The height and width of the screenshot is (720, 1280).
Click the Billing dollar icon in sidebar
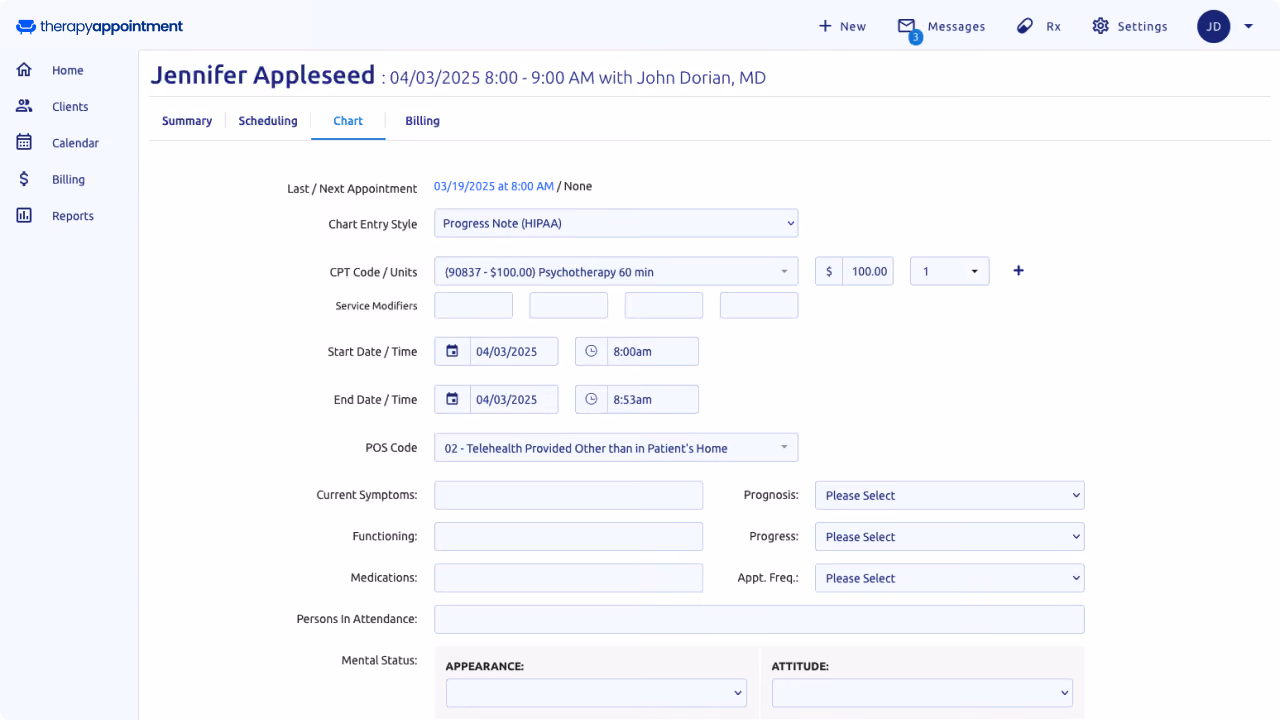pyautogui.click(x=24, y=179)
